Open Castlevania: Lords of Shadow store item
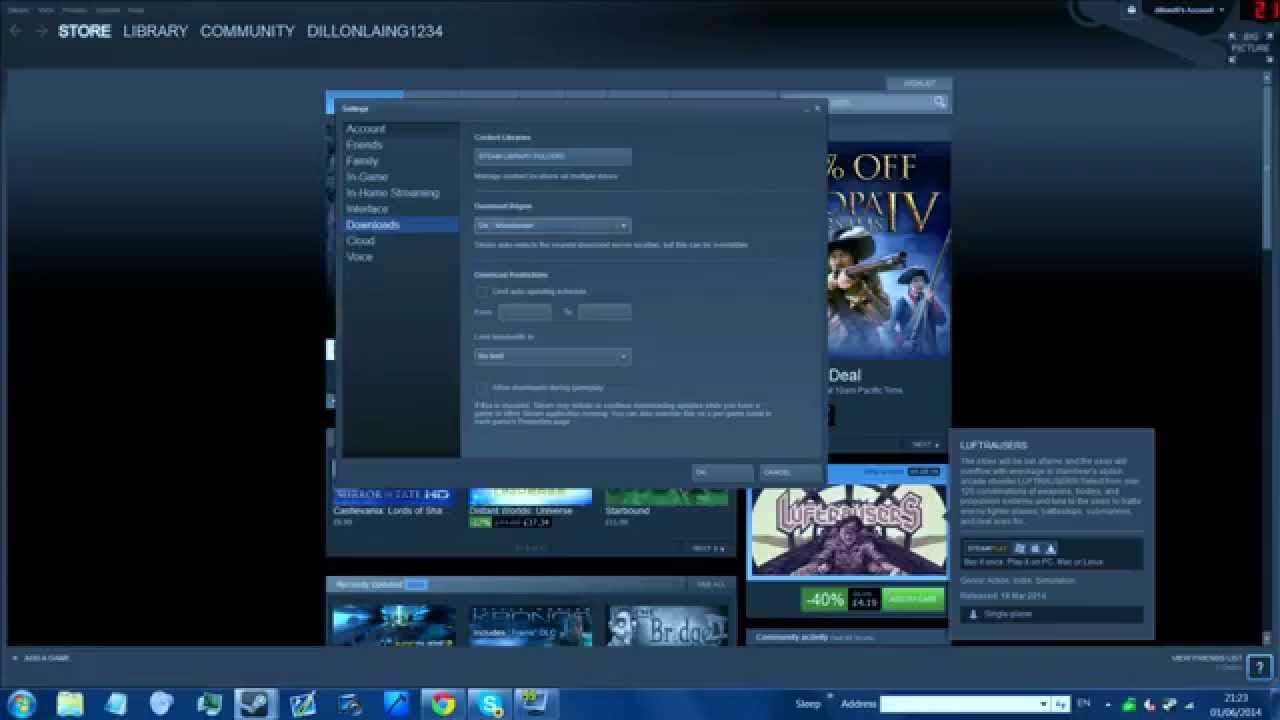Screen dimensions: 1280x720 point(392,505)
